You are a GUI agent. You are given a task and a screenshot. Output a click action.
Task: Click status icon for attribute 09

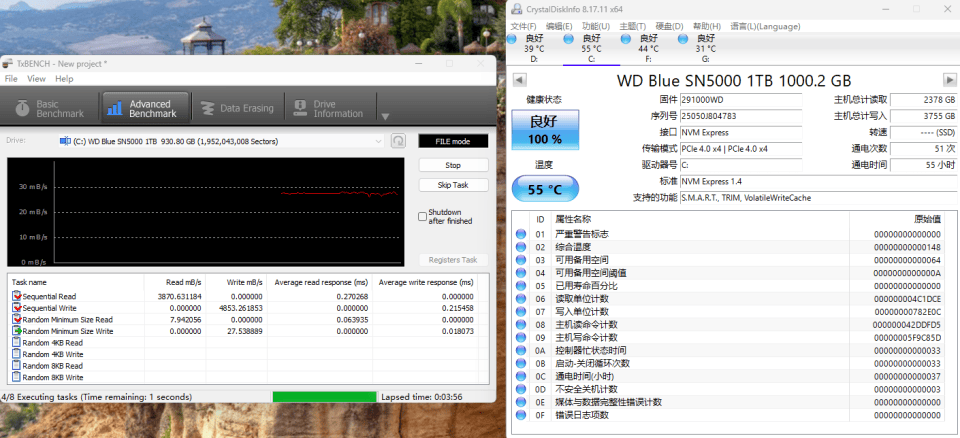[521, 338]
